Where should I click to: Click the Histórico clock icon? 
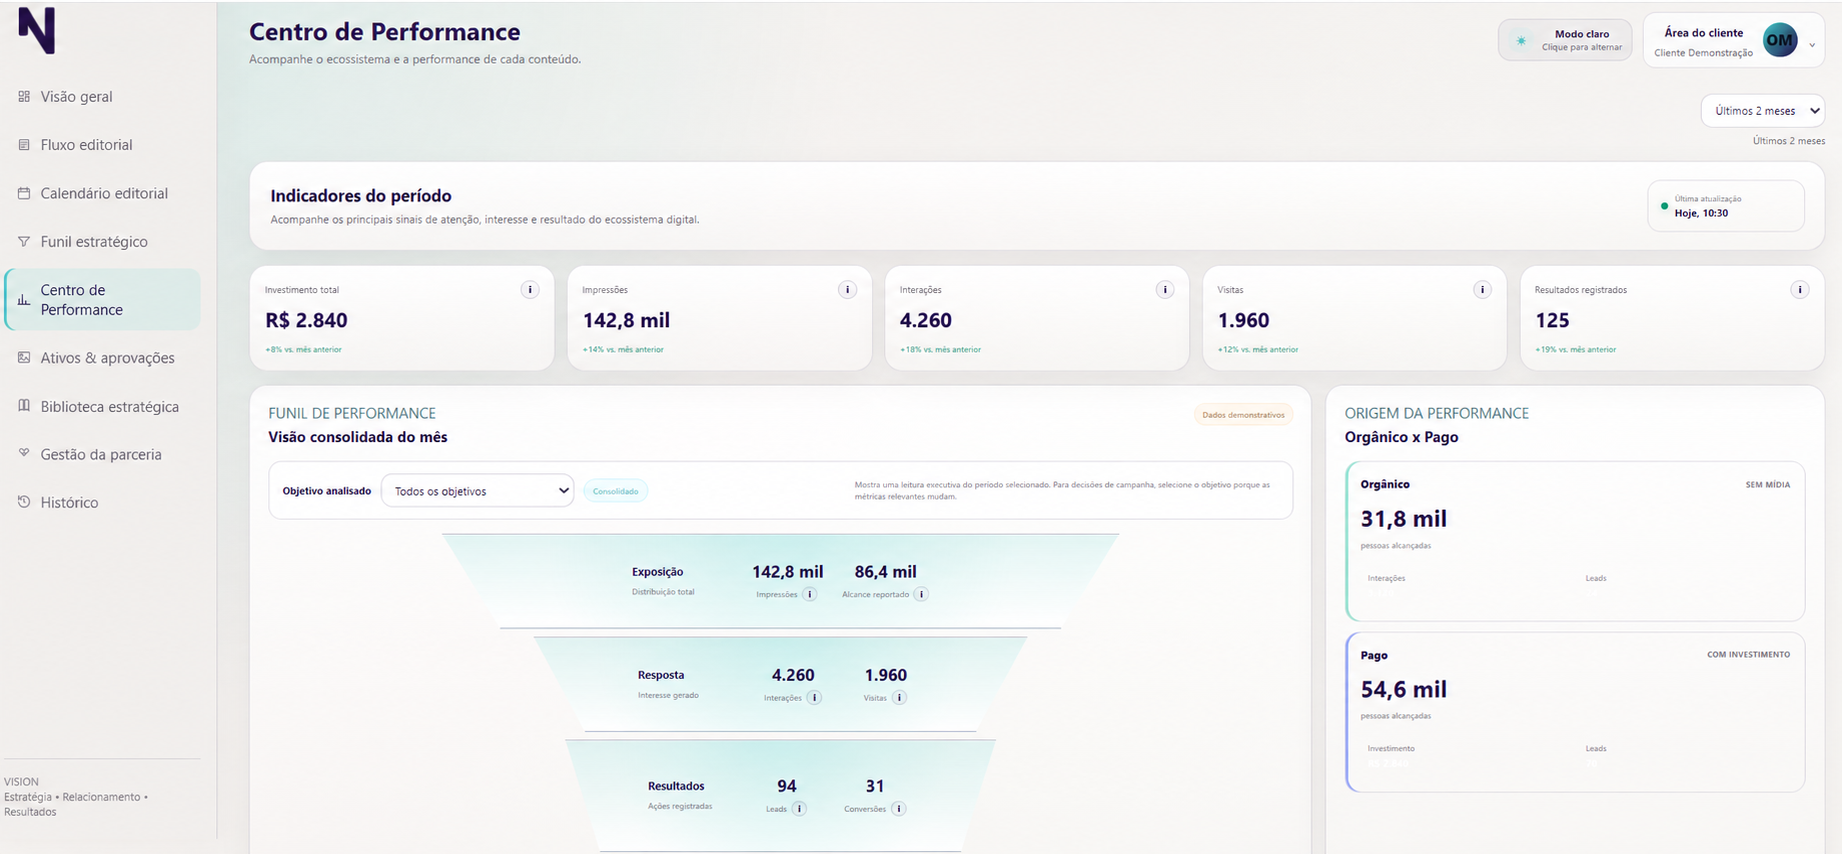click(24, 503)
